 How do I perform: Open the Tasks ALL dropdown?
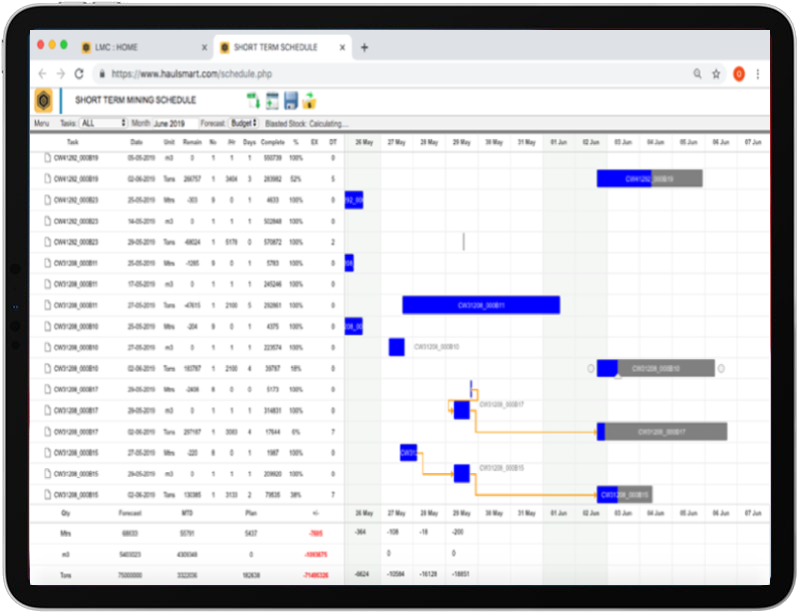(x=103, y=124)
